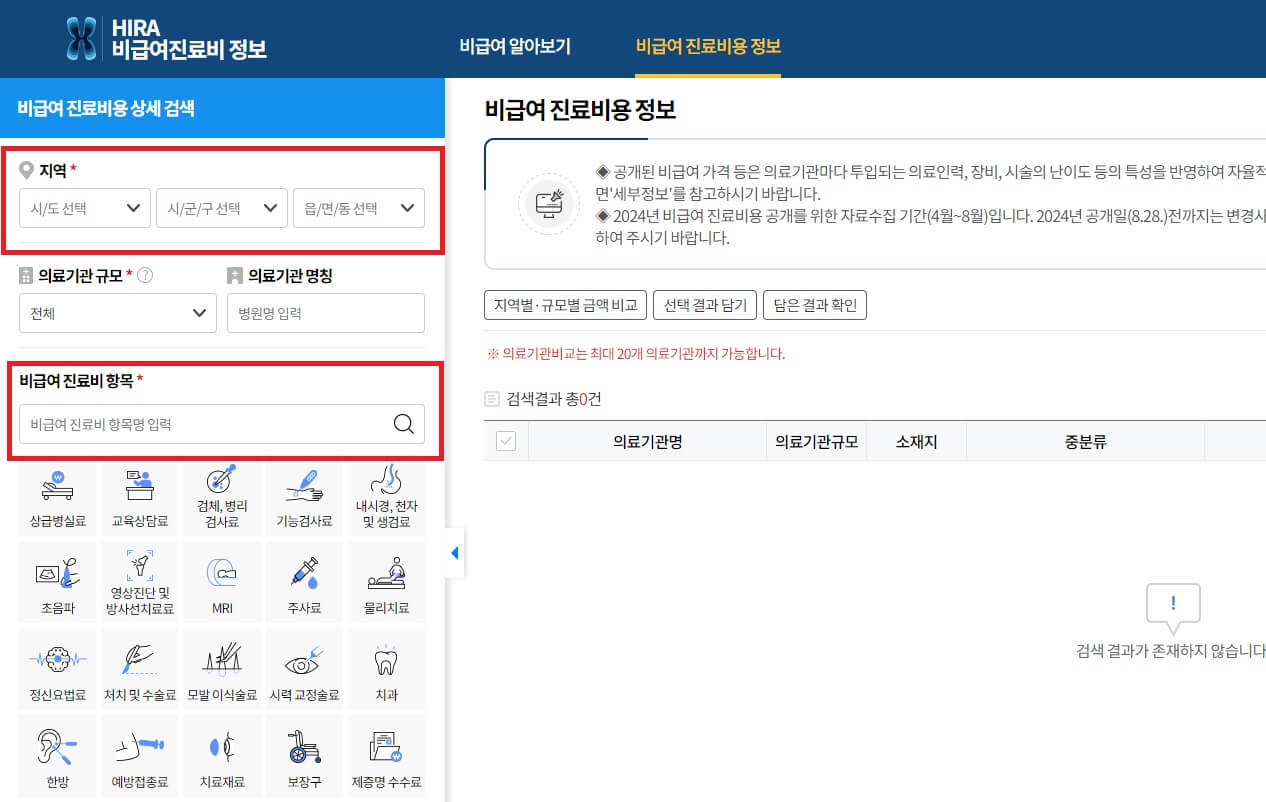The width and height of the screenshot is (1266, 802).
Task: Select the 상급병실료 (premium ward fee) icon
Action: tap(57, 494)
